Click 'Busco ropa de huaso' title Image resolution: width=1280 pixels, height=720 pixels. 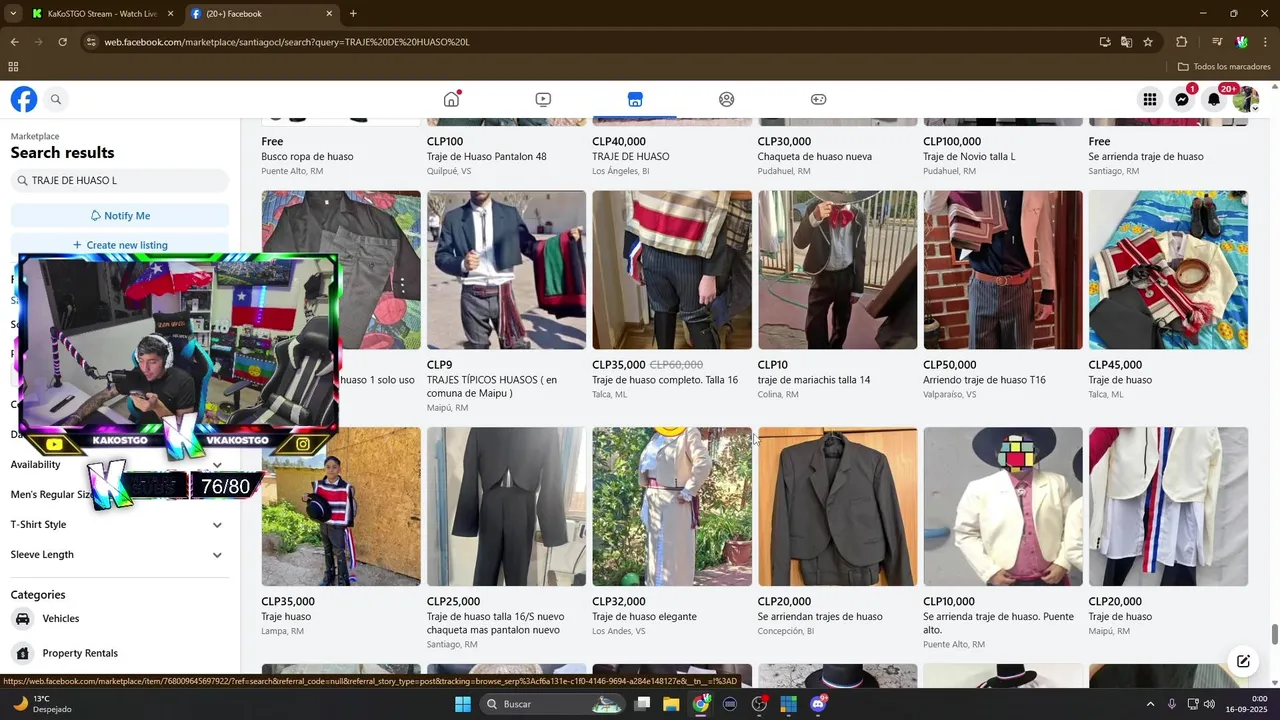[x=307, y=157]
